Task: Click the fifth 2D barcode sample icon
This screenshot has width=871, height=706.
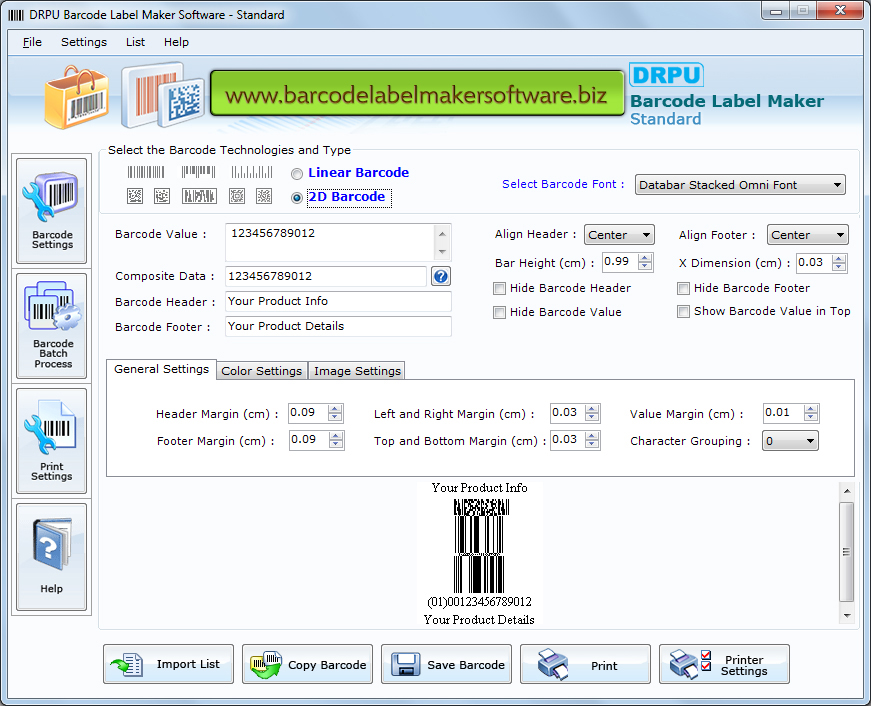Action: [x=264, y=196]
